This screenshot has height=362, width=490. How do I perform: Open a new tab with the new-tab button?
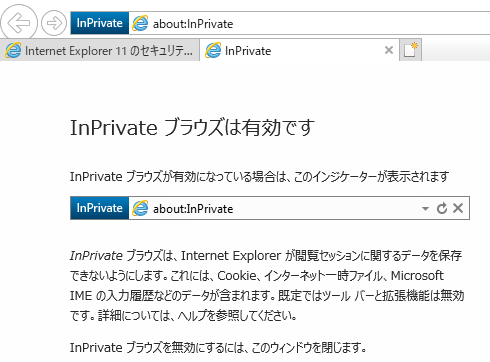(411, 50)
